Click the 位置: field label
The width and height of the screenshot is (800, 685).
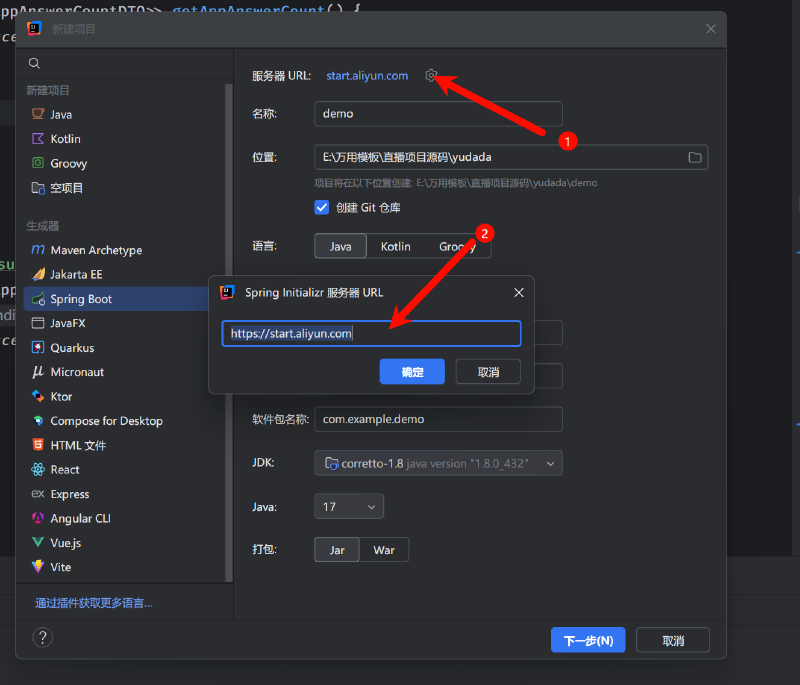[264, 157]
